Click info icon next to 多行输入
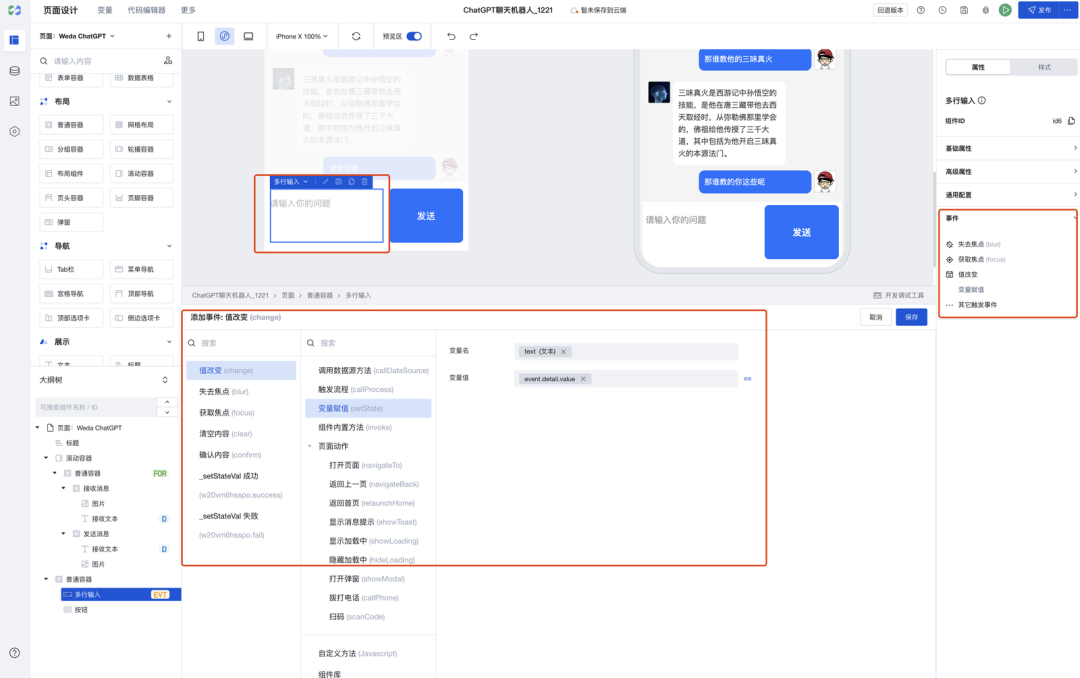Viewport: 1080px width, 678px height. pos(982,101)
